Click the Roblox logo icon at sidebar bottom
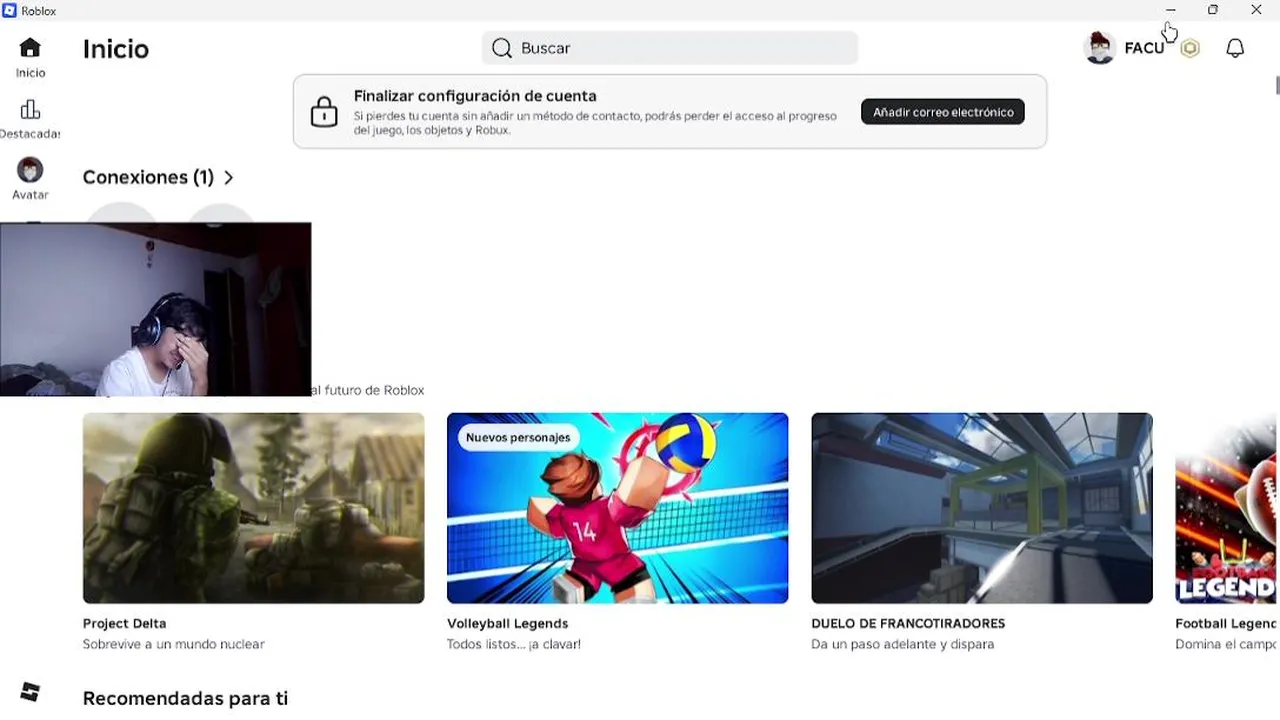 coord(30,692)
